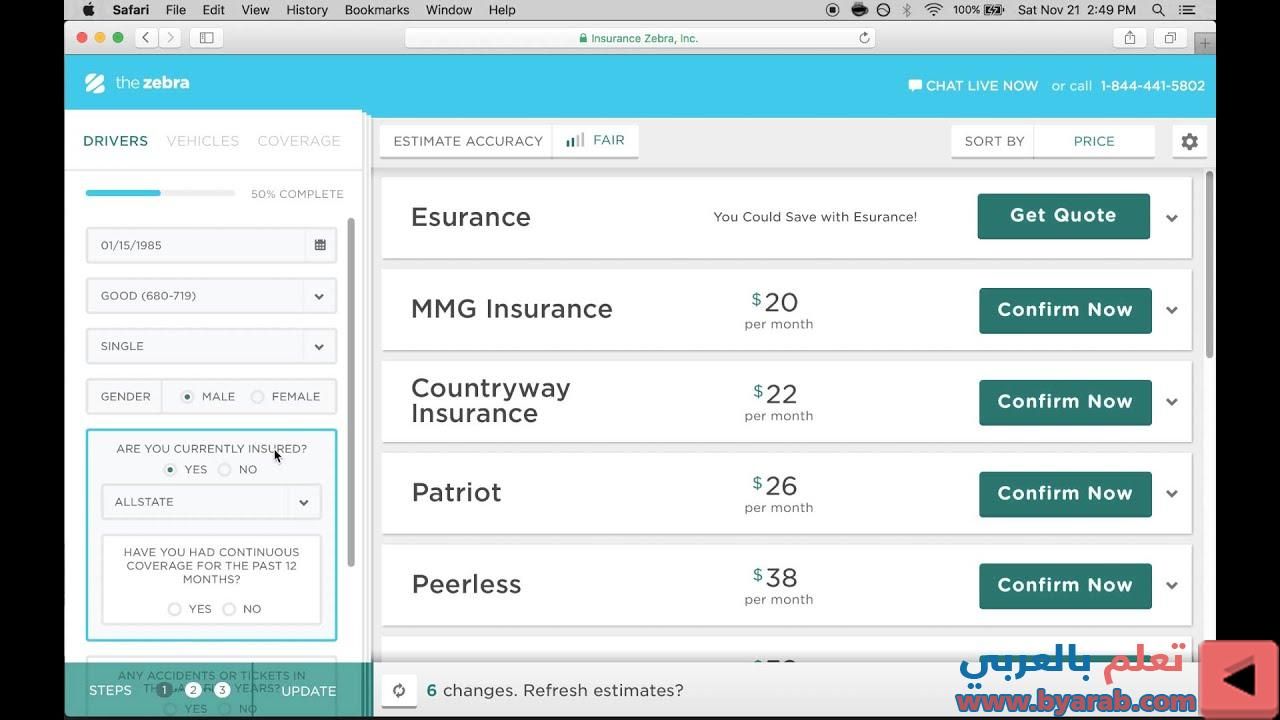
Task: Start Chat Live Now
Action: pos(973,86)
